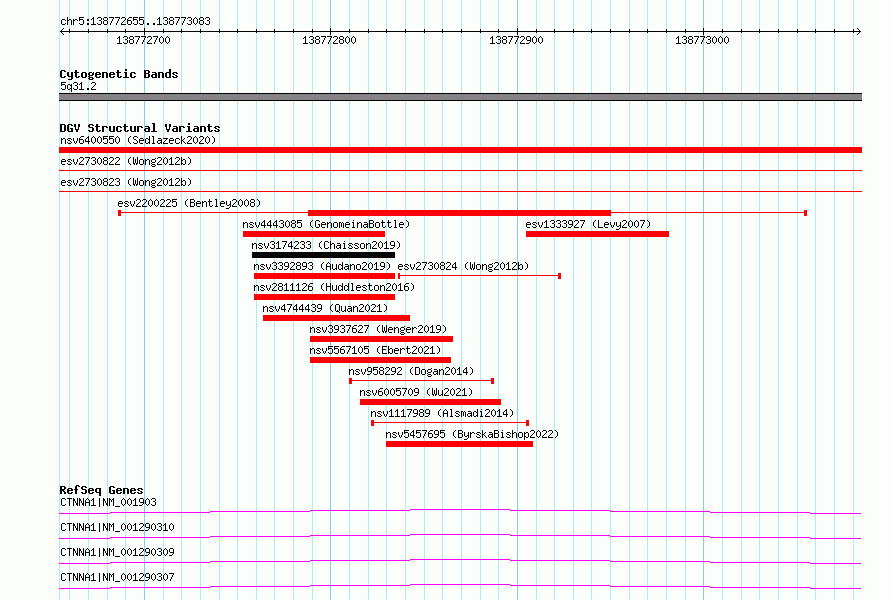Select the red bar under nsv2811126
890x600 pixels.
(324, 297)
